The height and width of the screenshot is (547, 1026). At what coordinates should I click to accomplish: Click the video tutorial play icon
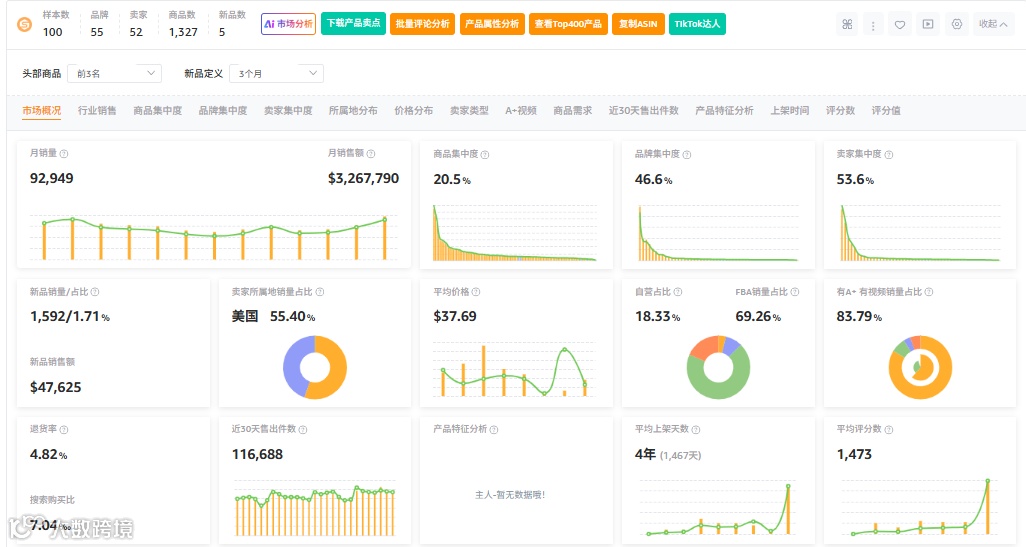click(928, 24)
